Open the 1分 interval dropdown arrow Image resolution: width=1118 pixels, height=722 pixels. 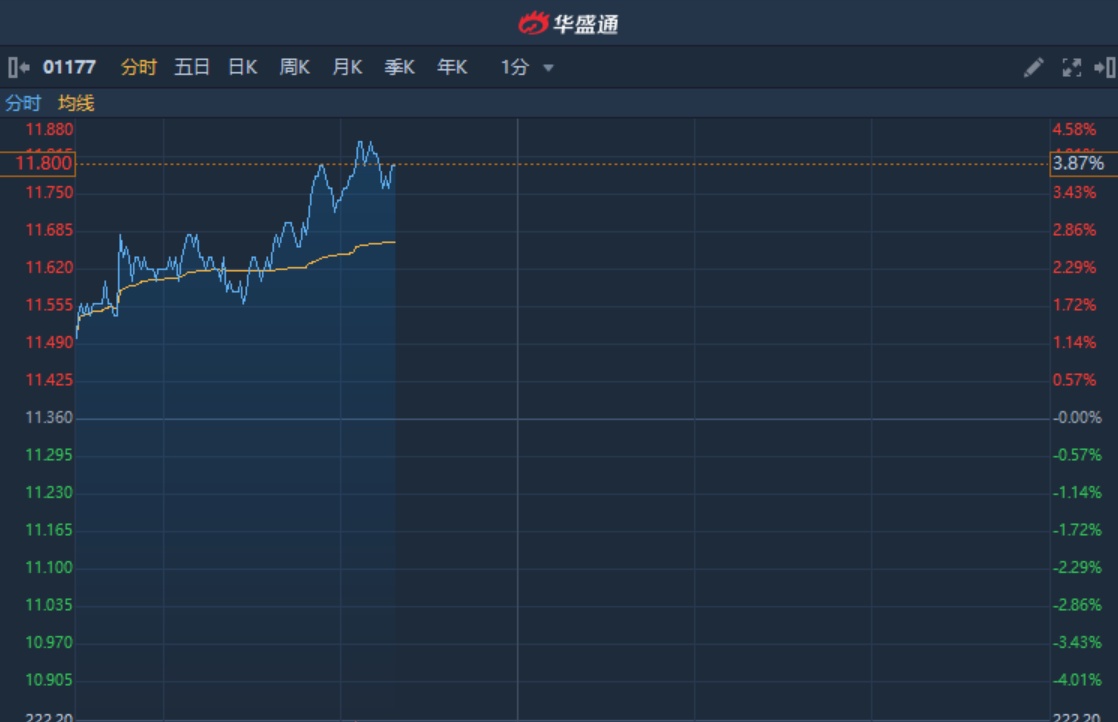(x=548, y=68)
